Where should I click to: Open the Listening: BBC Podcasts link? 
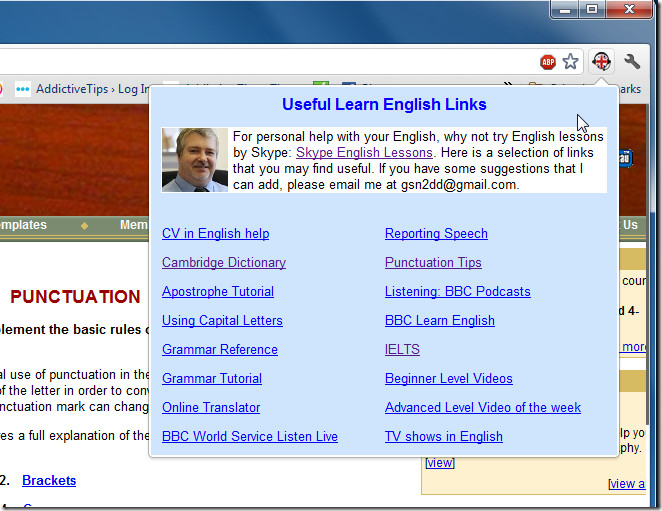[x=458, y=291]
